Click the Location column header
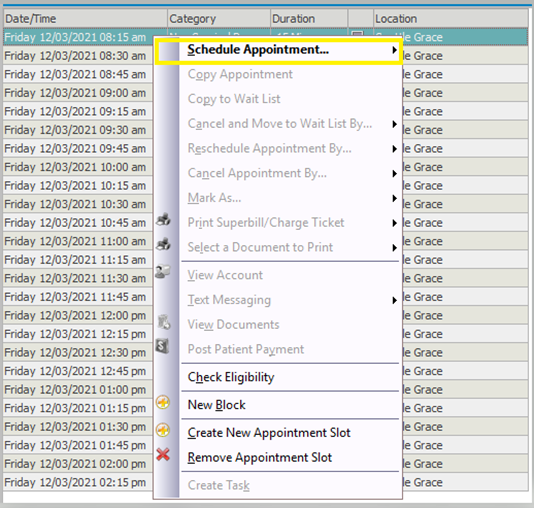 451,19
